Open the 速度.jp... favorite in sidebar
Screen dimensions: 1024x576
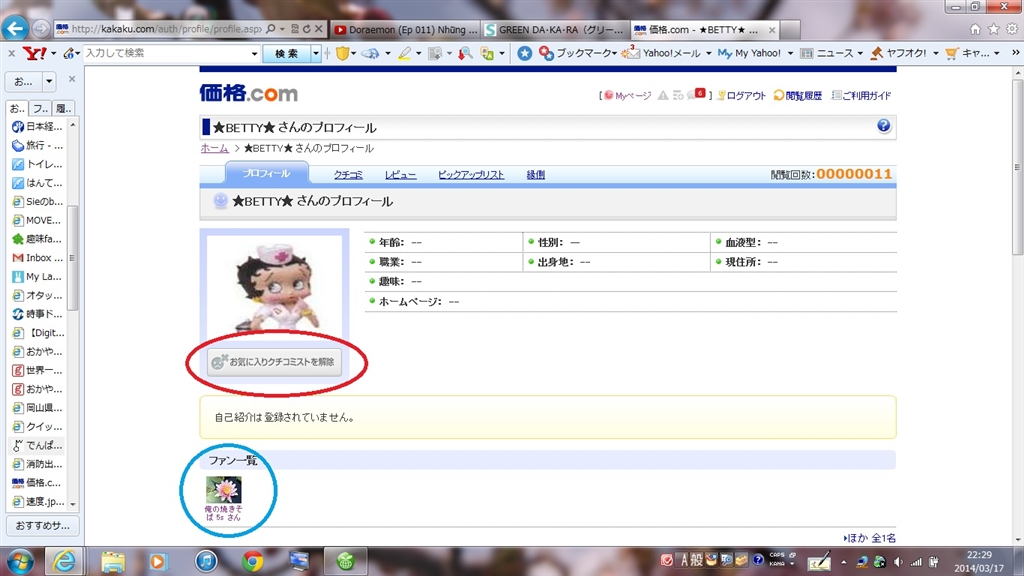click(x=38, y=502)
